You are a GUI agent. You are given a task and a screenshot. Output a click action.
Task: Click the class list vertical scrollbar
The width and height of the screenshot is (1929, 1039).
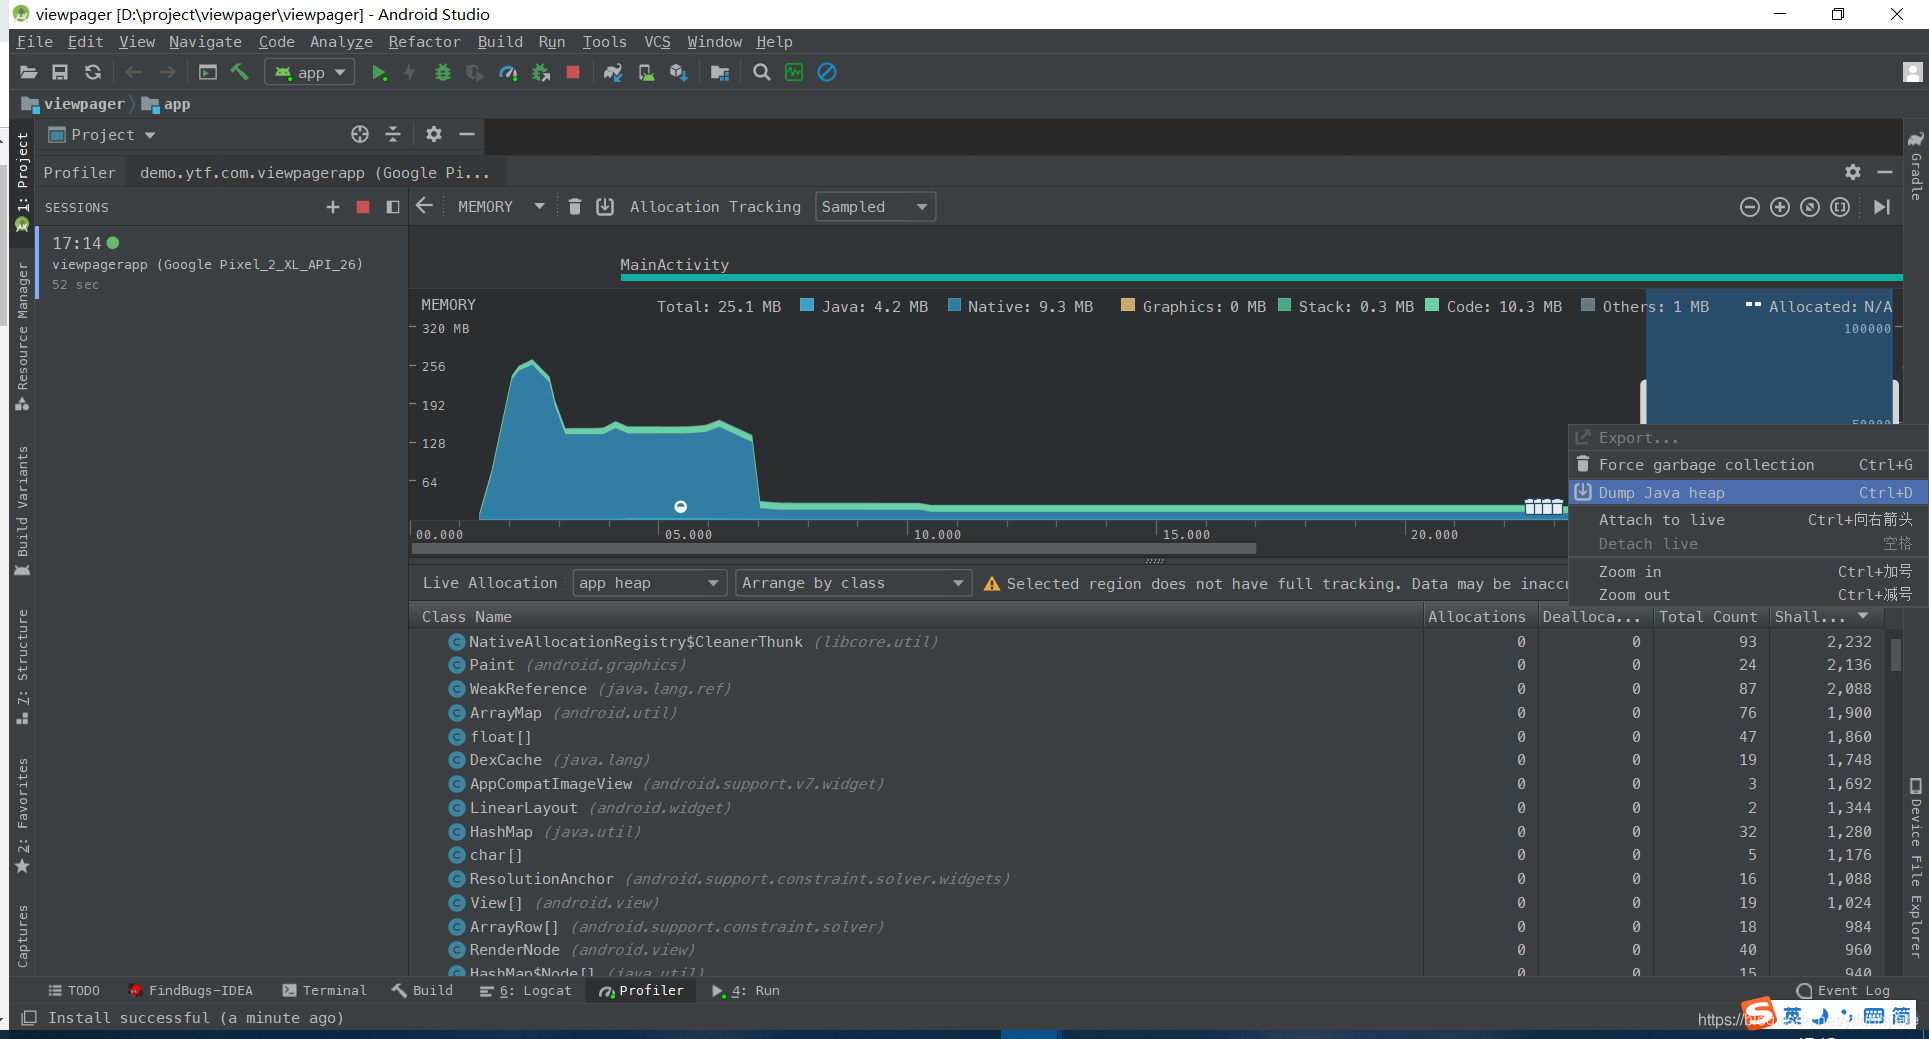point(1896,655)
